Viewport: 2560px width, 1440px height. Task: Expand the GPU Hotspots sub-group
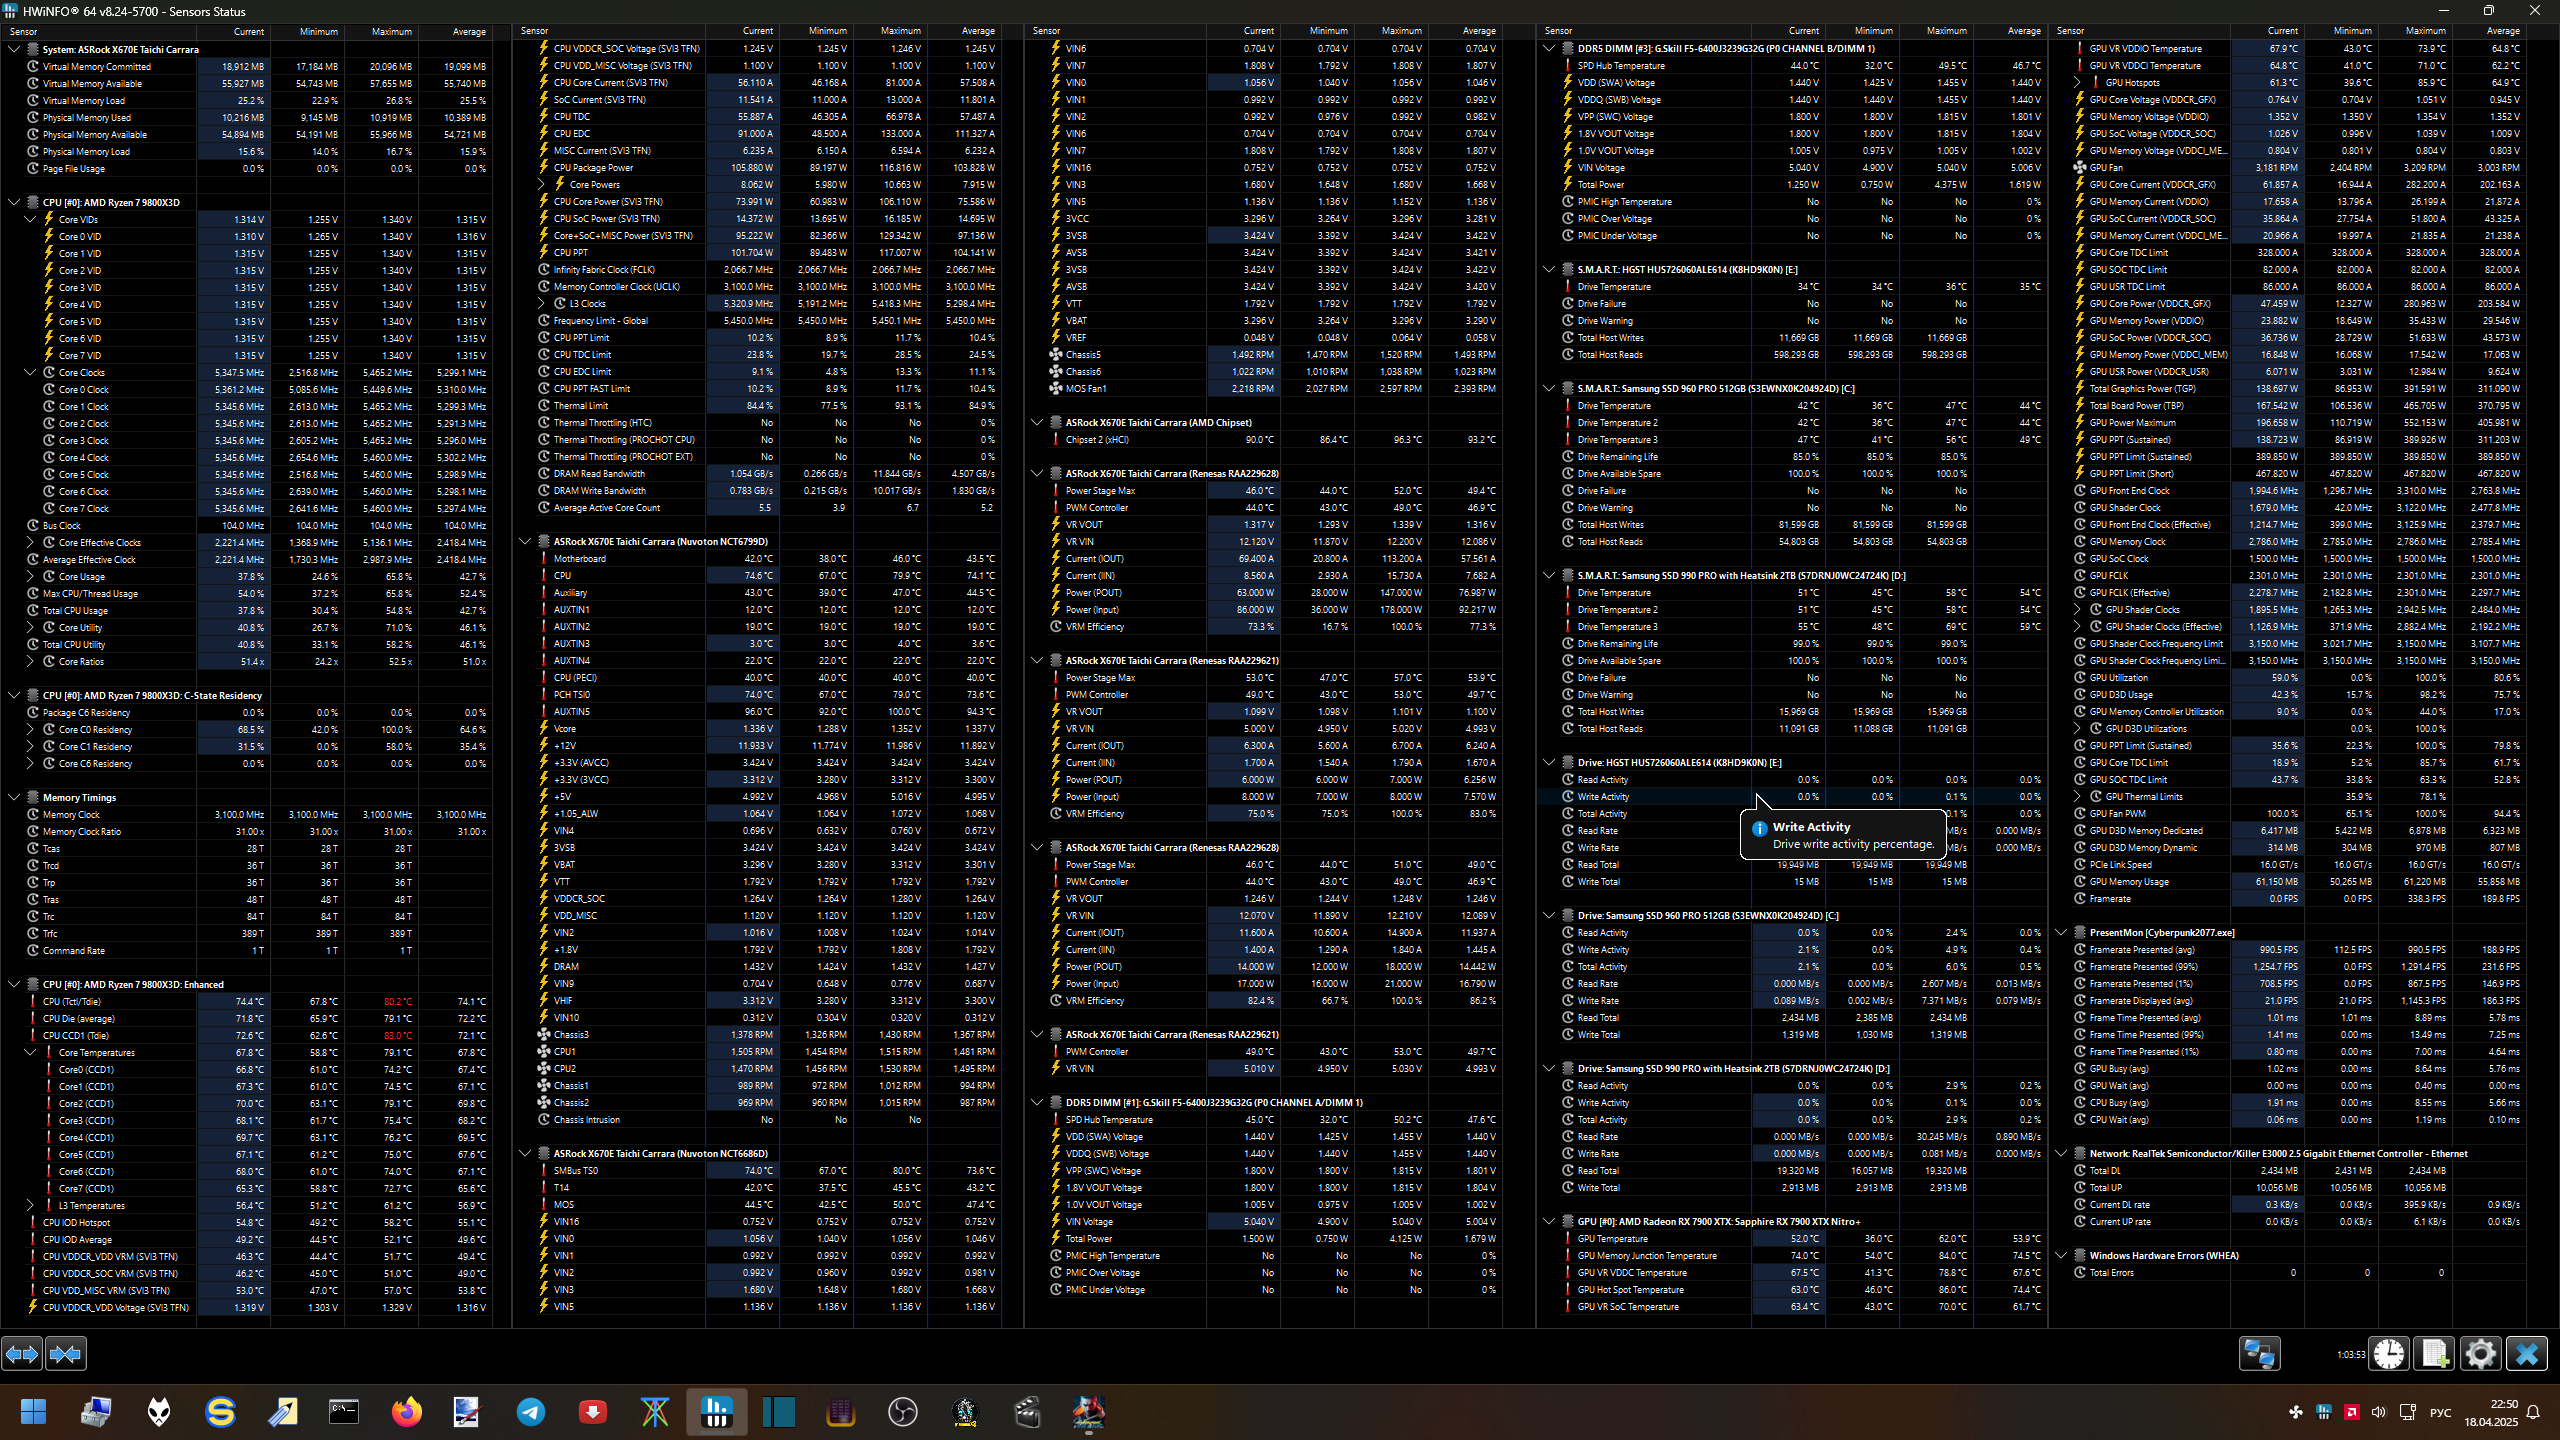point(2077,83)
